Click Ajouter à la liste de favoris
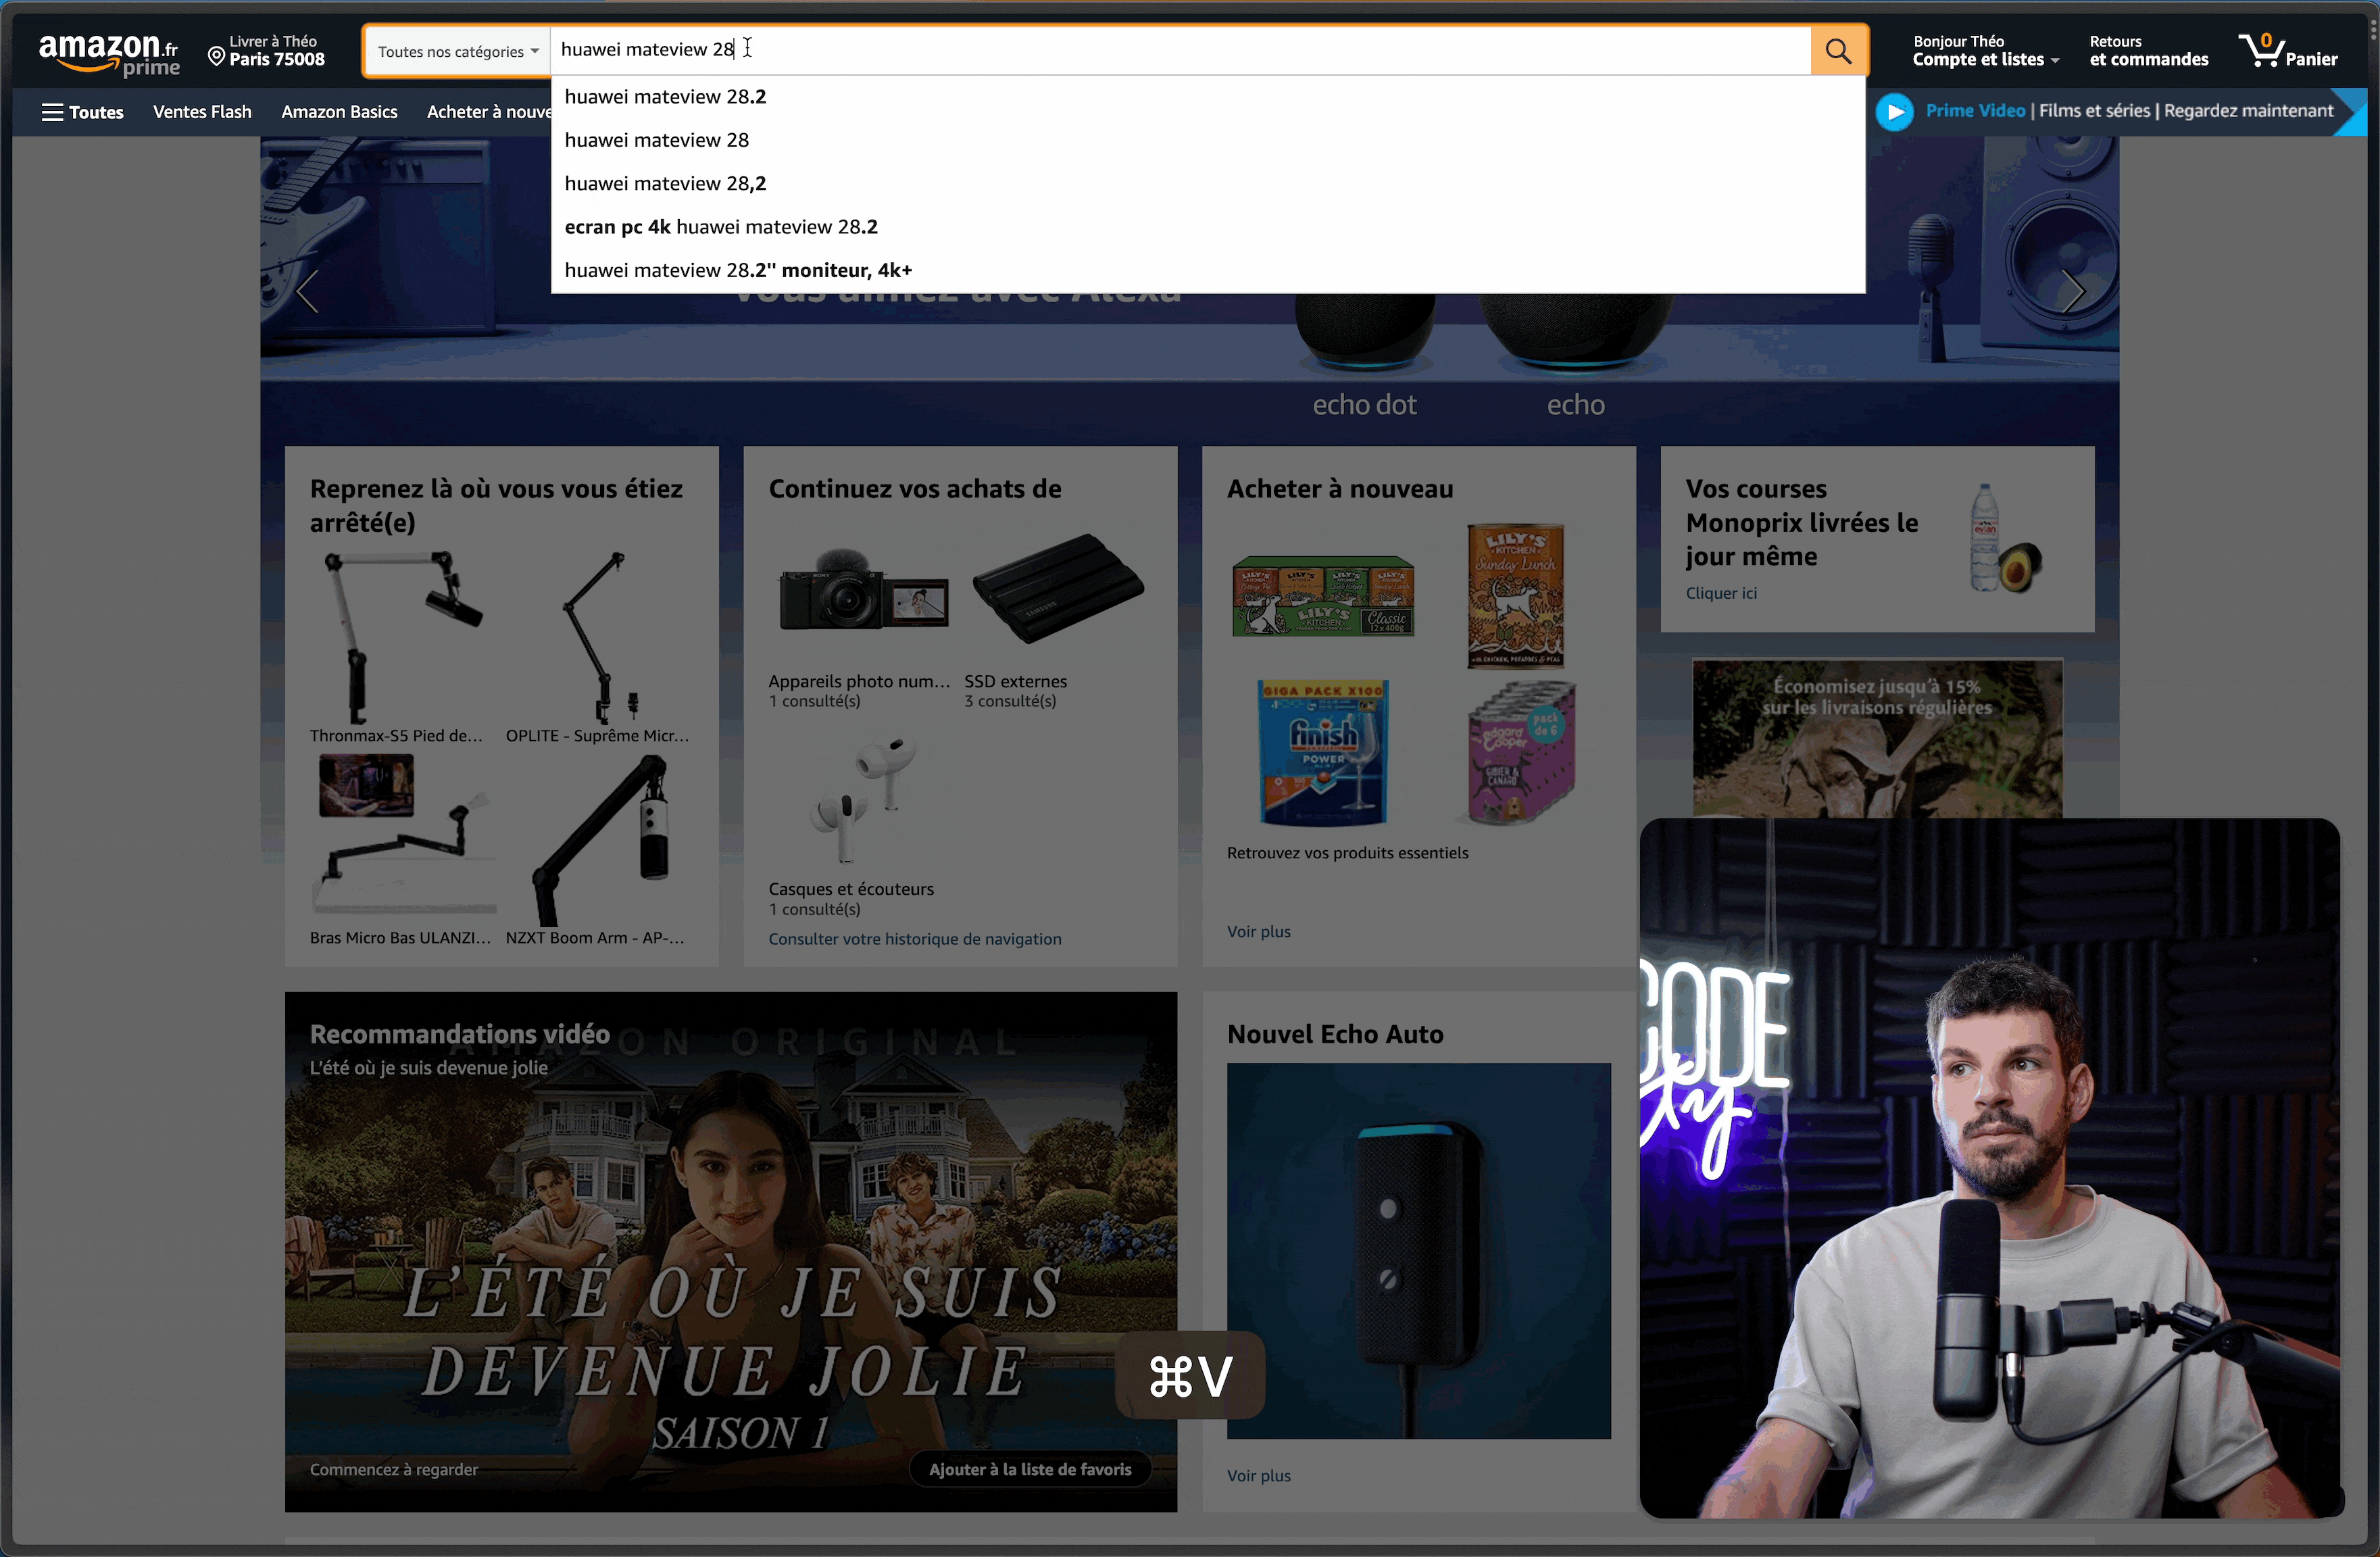The image size is (2380, 1557). 1029,1469
